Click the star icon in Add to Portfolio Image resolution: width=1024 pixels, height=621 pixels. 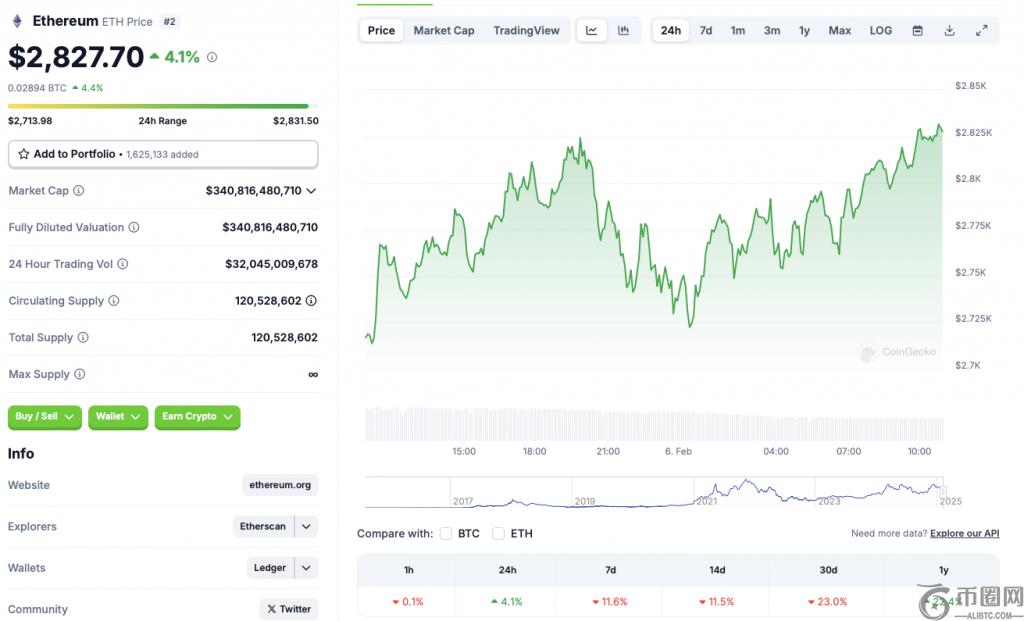[24, 154]
